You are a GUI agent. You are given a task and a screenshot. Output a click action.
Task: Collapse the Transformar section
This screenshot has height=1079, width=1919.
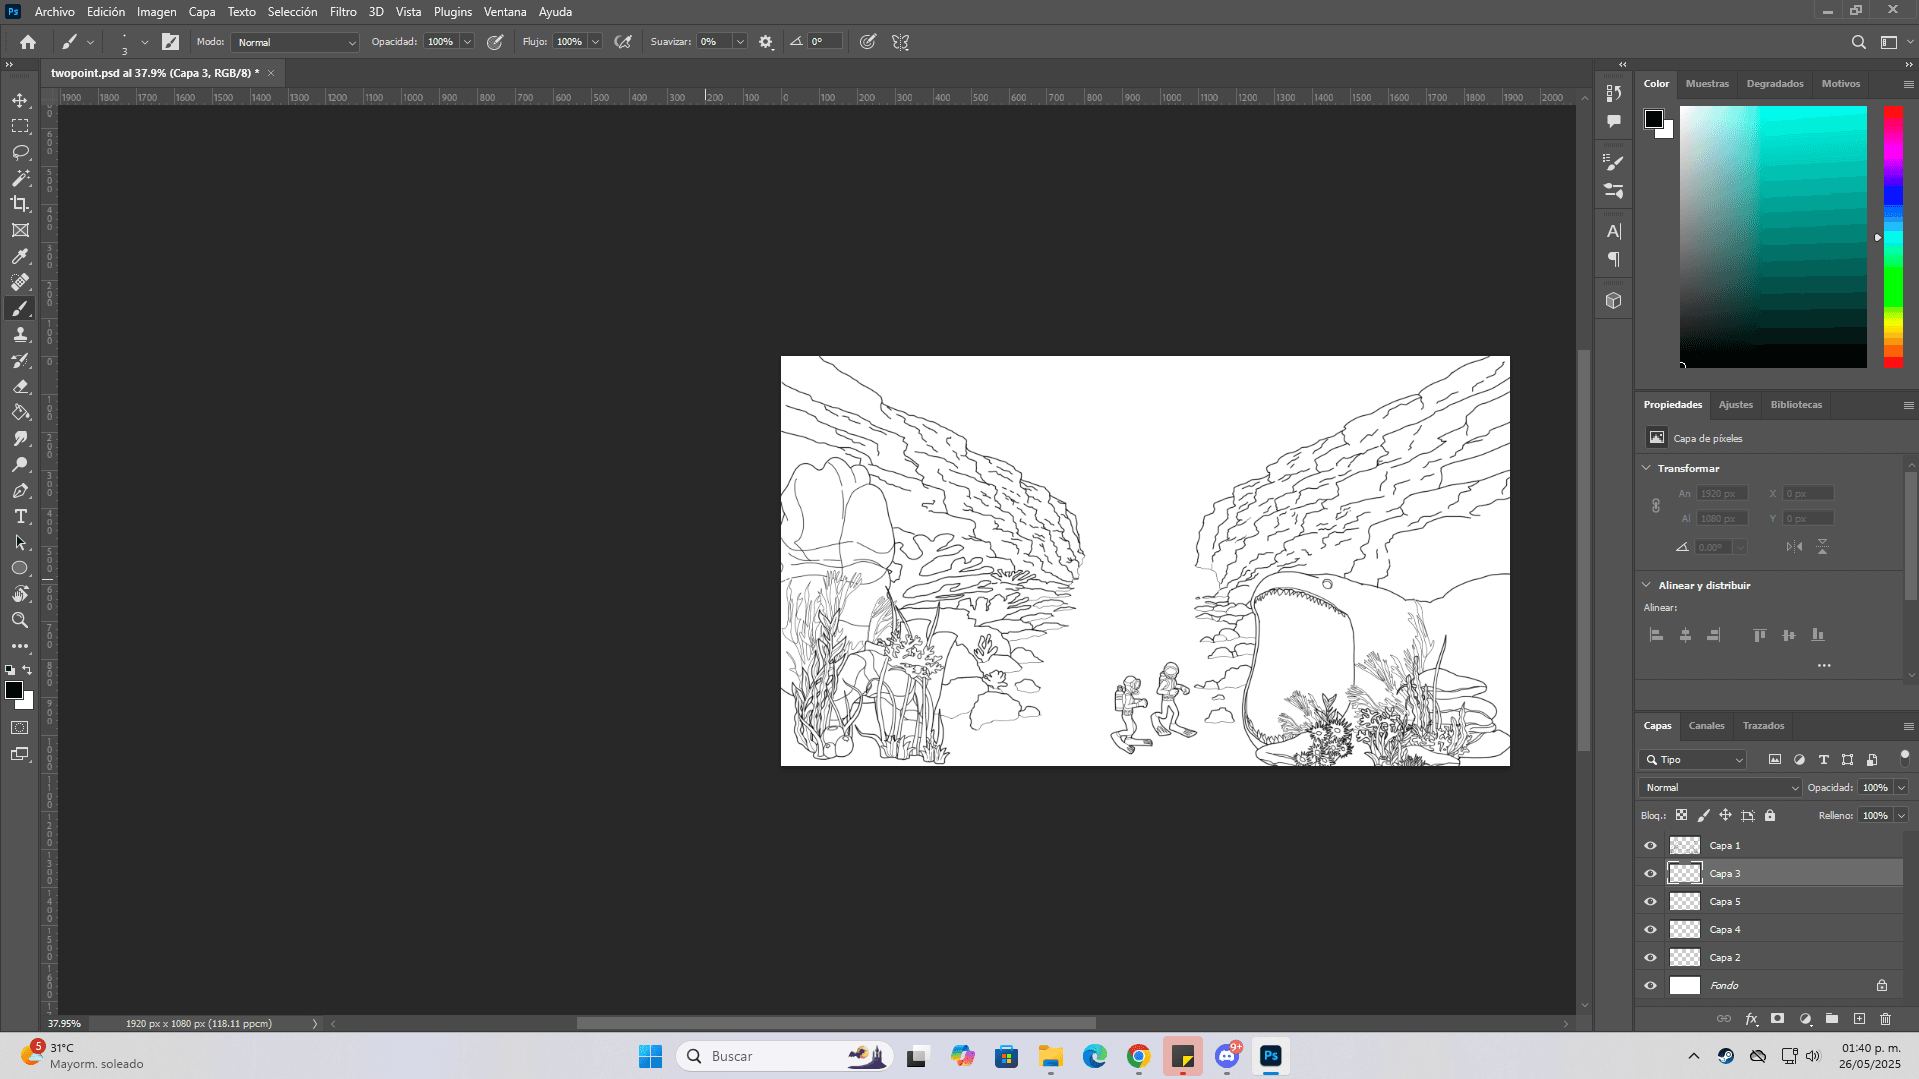(1647, 468)
